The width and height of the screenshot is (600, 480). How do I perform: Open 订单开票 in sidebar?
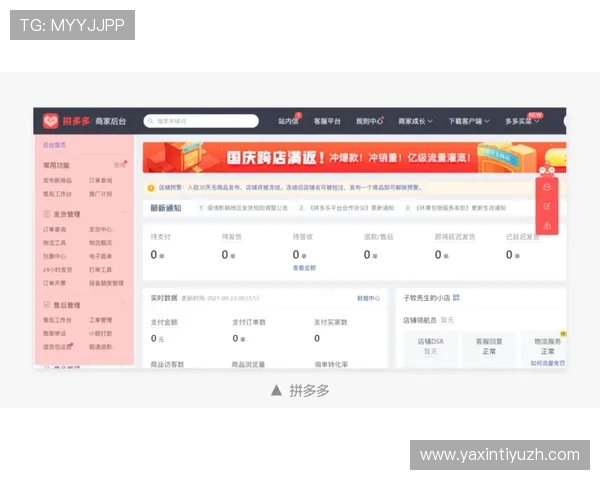tap(54, 283)
